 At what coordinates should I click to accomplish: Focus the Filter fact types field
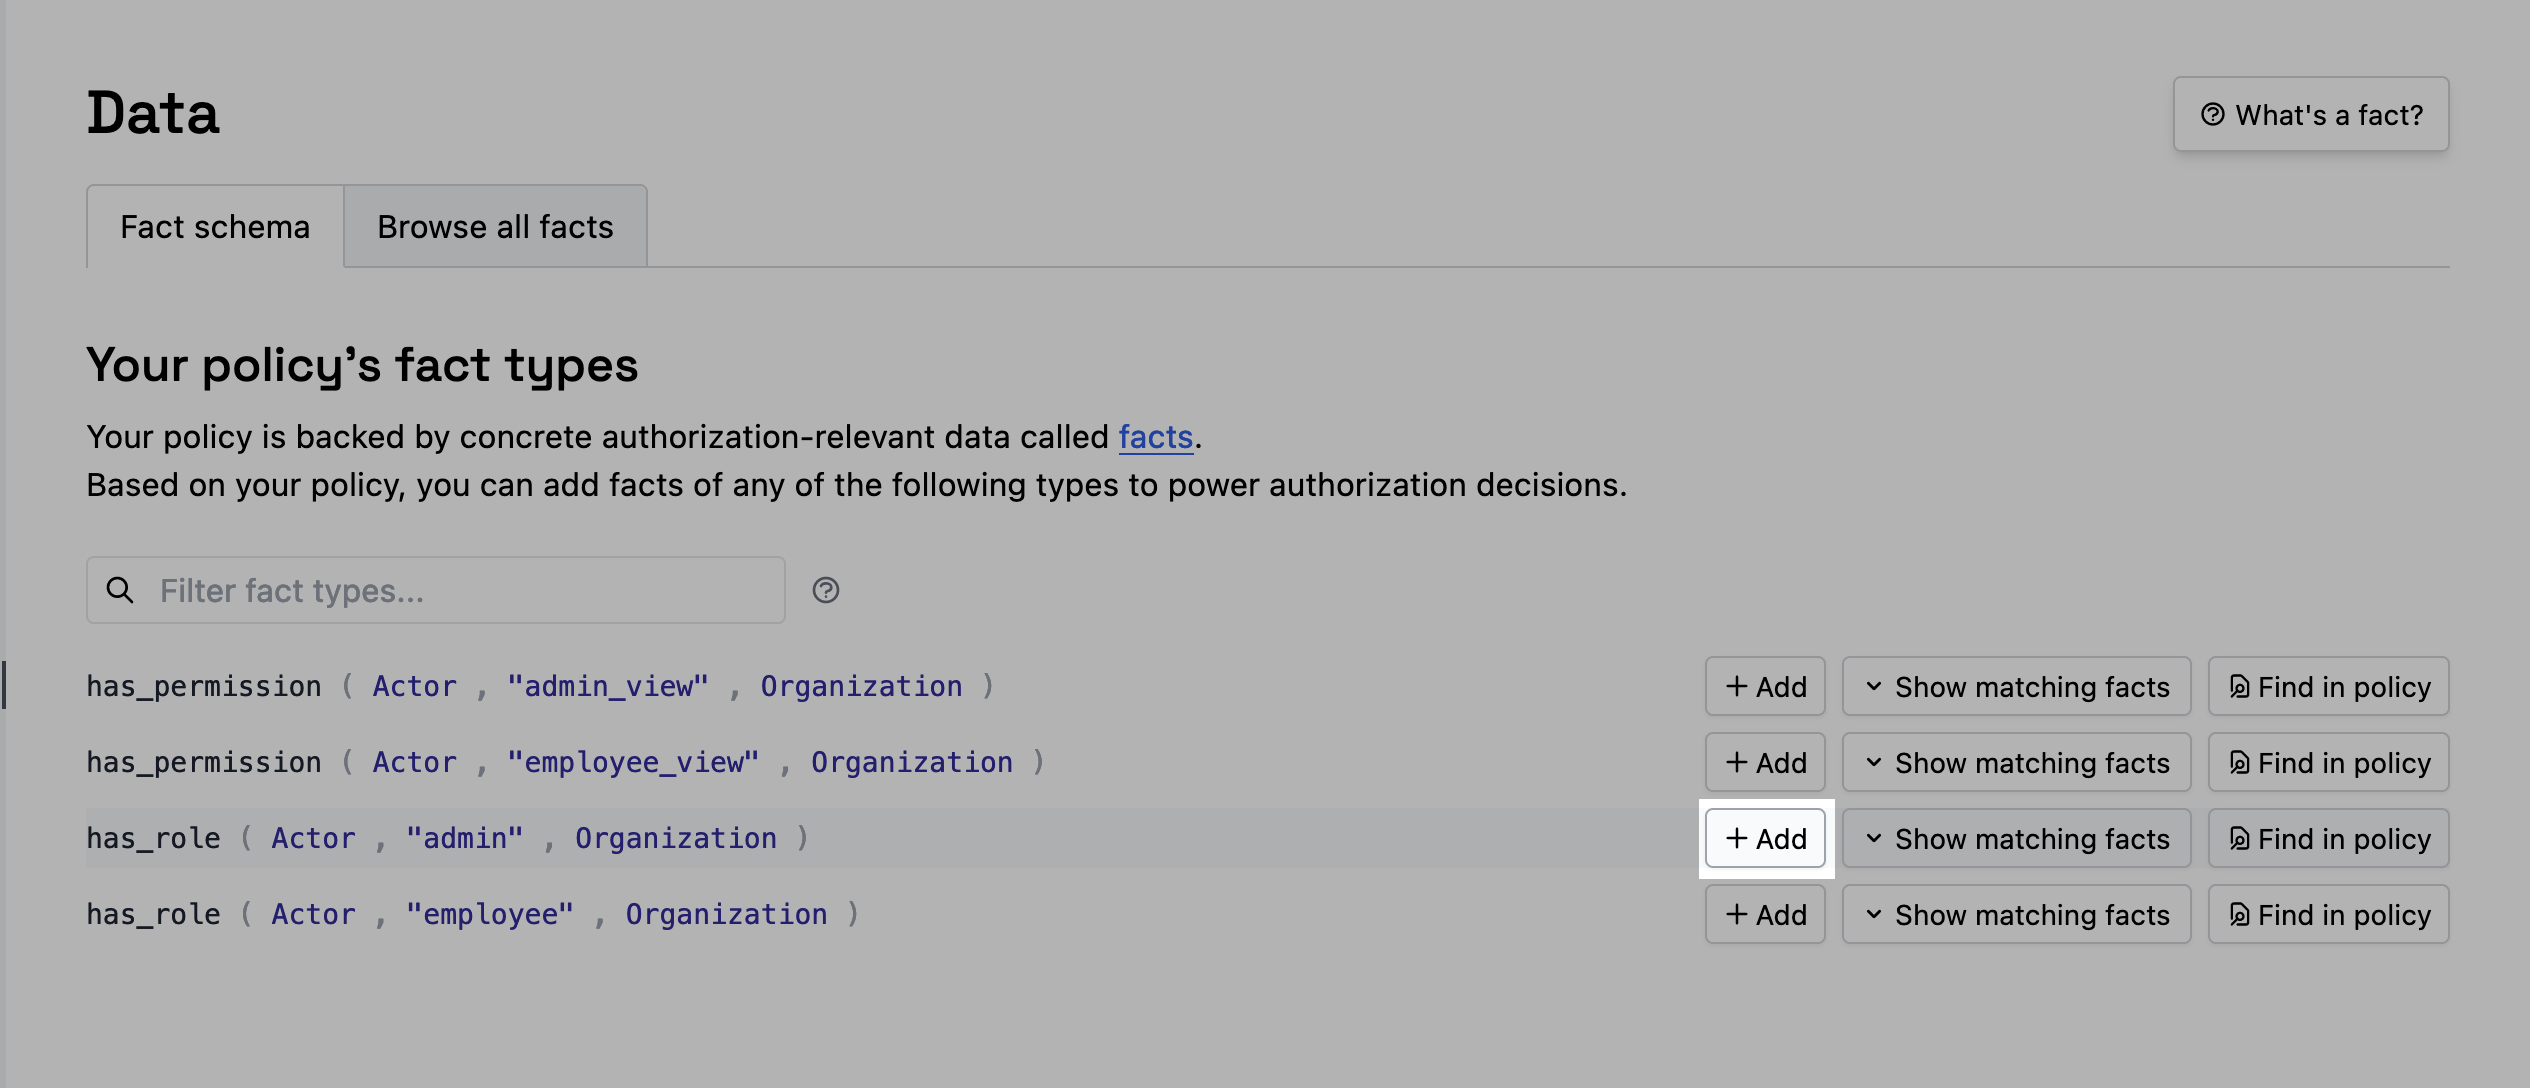pyautogui.click(x=460, y=590)
